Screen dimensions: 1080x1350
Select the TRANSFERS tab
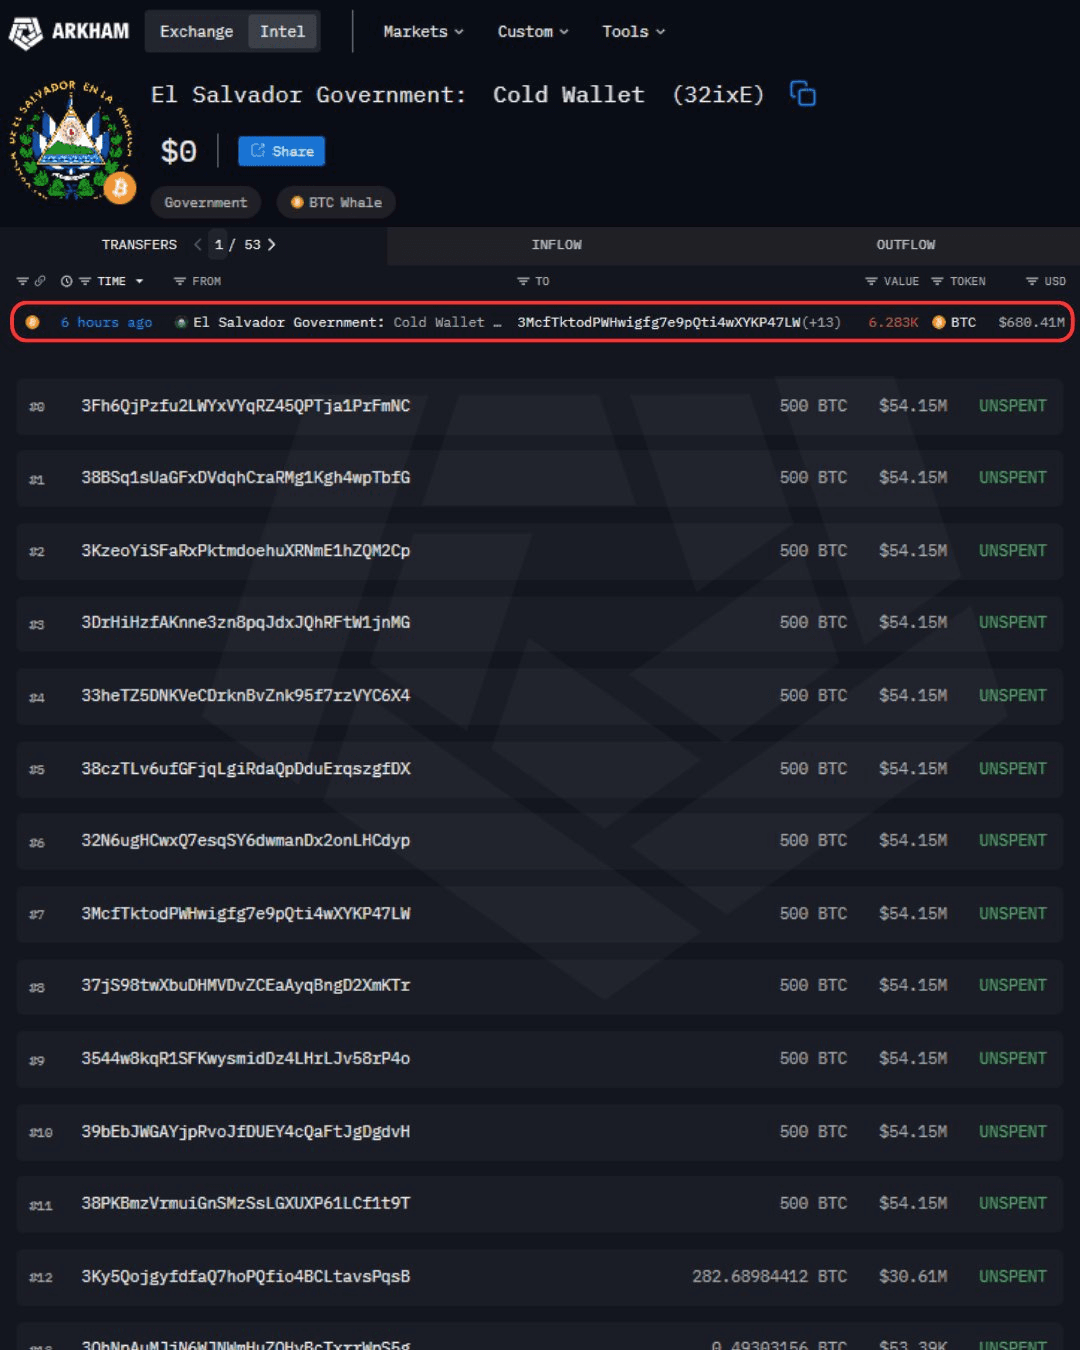coord(139,244)
